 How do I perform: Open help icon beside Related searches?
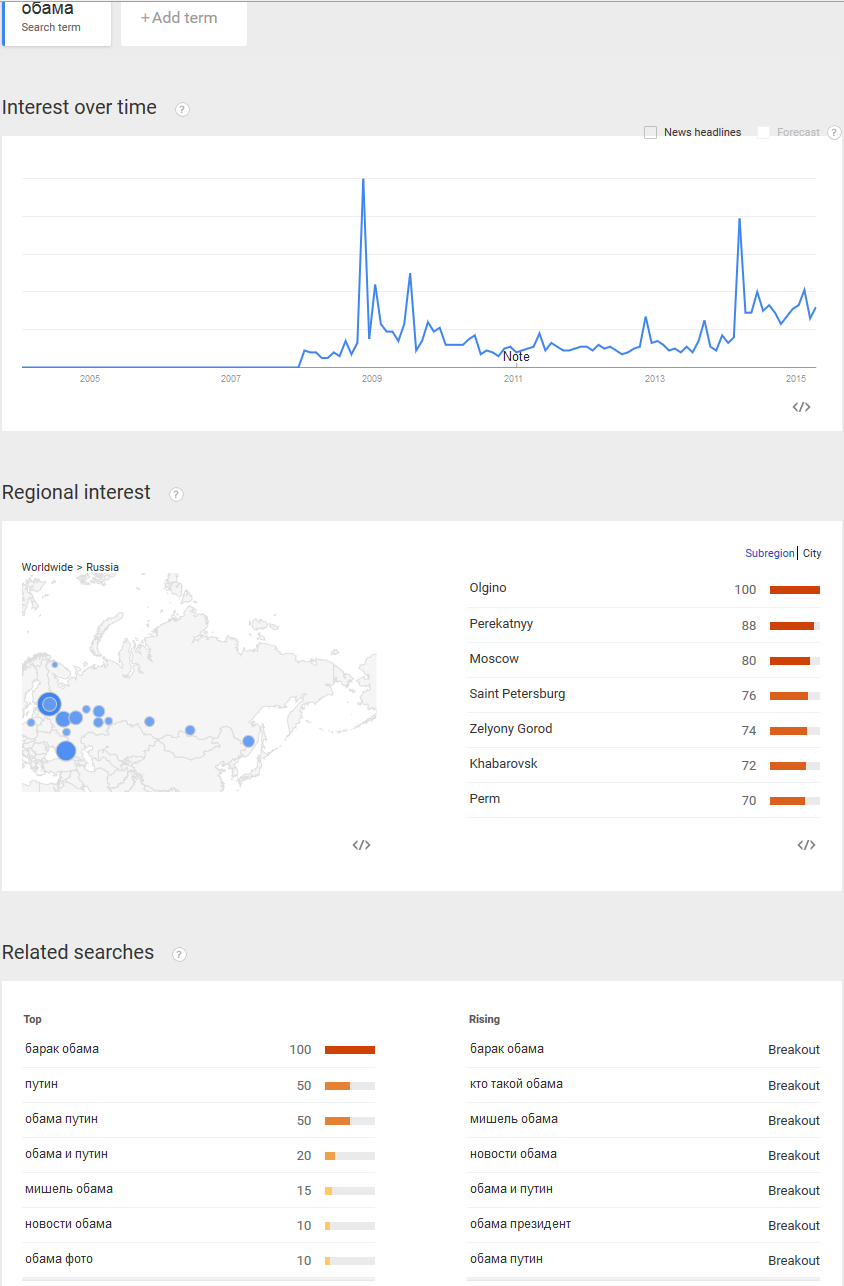coord(179,954)
